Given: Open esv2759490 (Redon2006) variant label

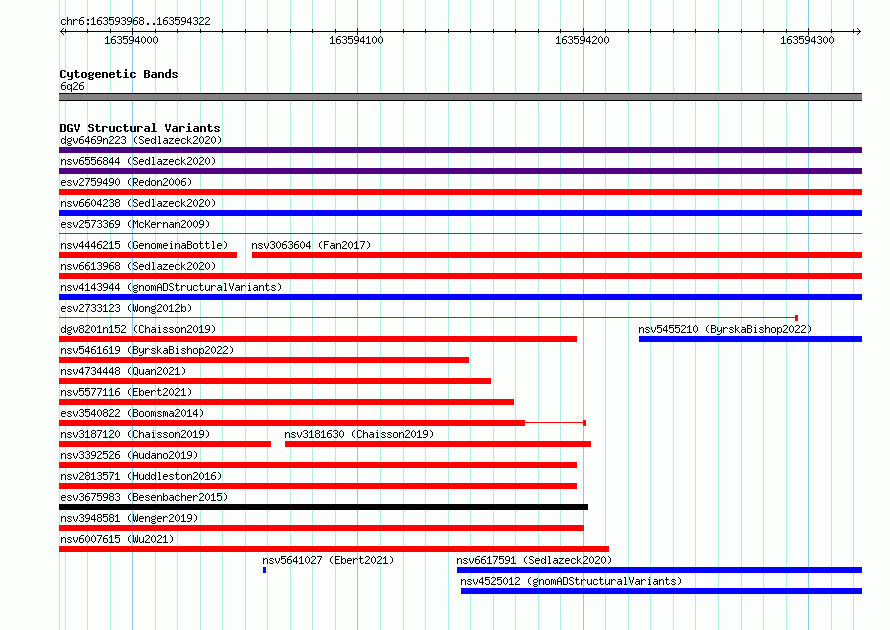Looking at the screenshot, I should pos(126,182).
